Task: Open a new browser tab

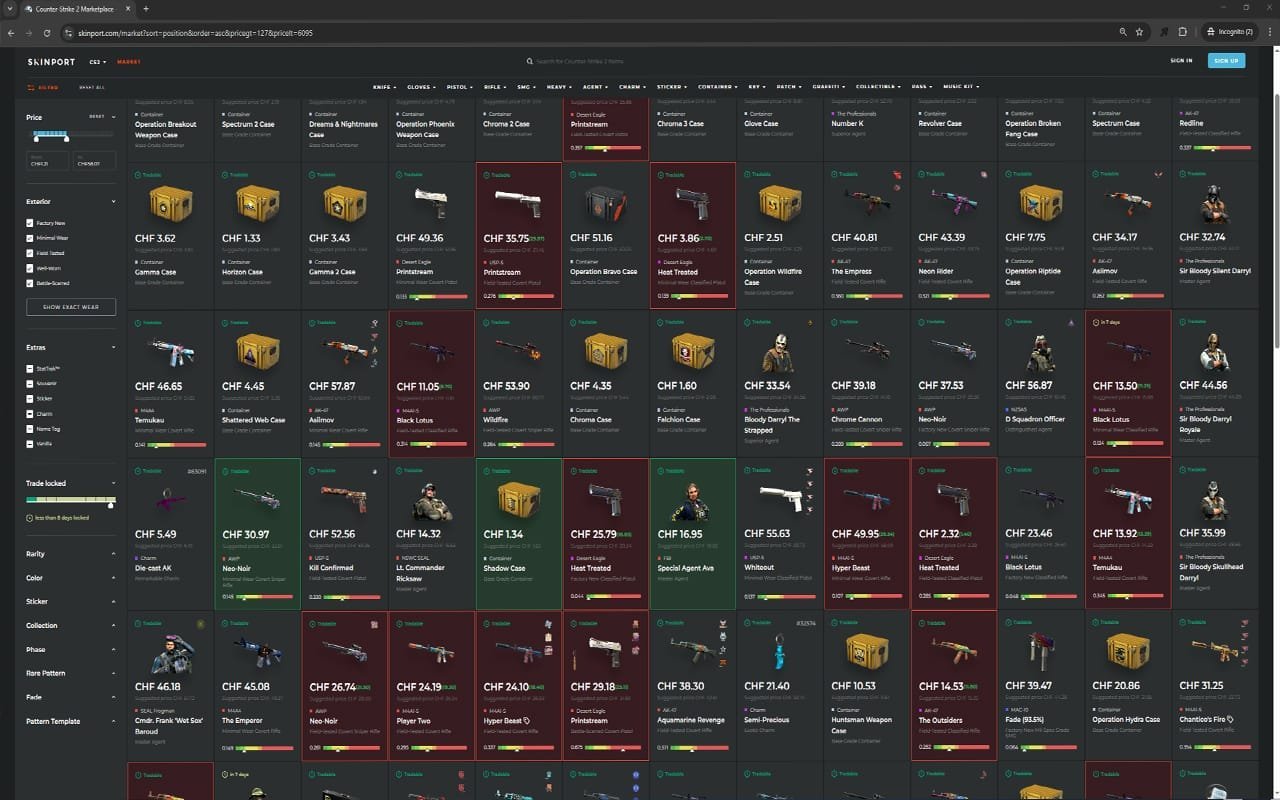Action: click(x=146, y=9)
